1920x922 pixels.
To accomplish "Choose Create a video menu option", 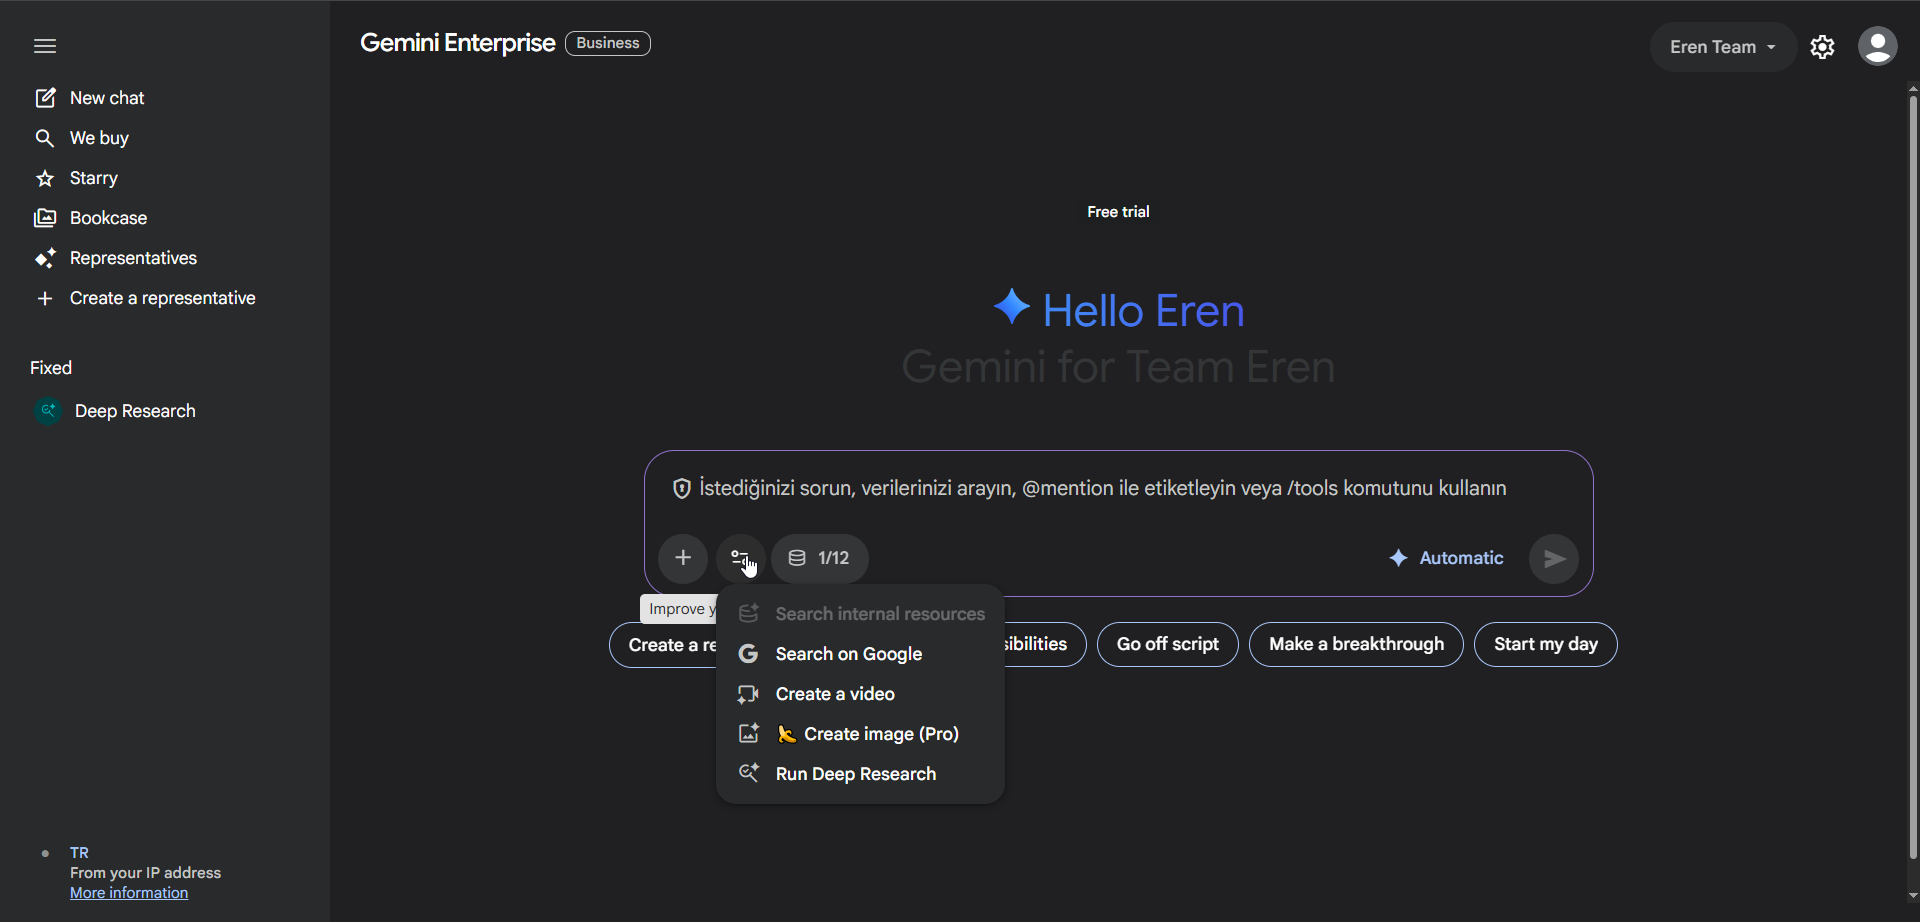I will [834, 694].
